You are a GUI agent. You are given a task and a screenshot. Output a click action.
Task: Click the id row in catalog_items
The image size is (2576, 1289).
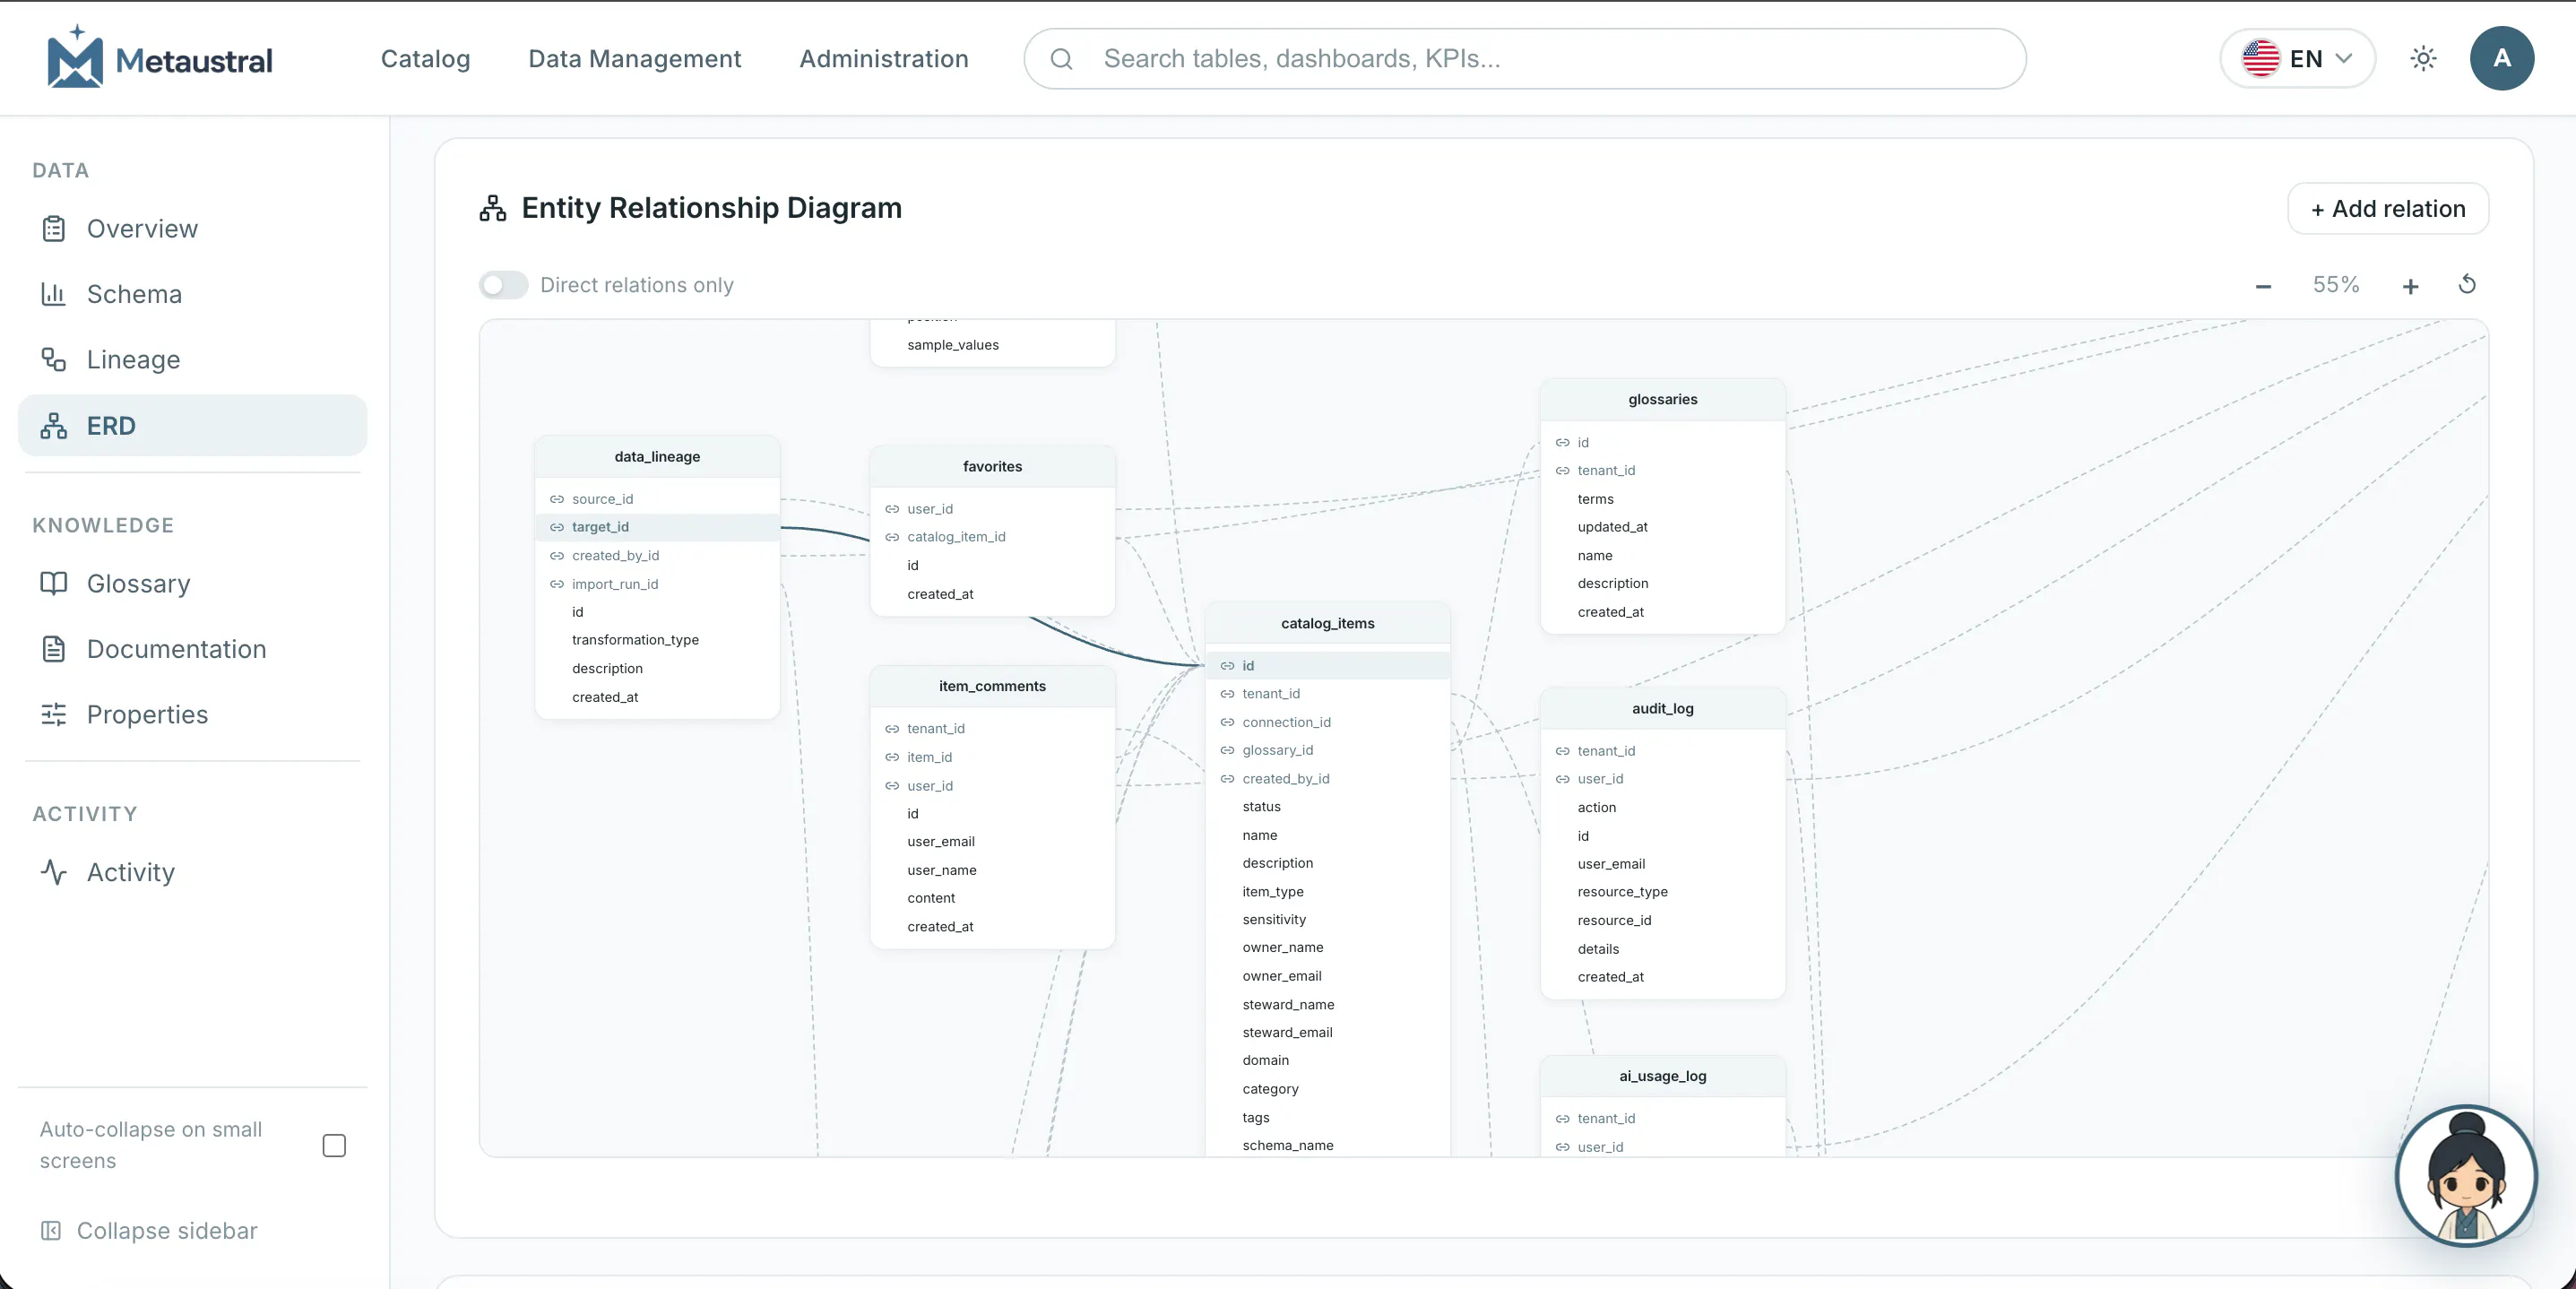[1327, 666]
